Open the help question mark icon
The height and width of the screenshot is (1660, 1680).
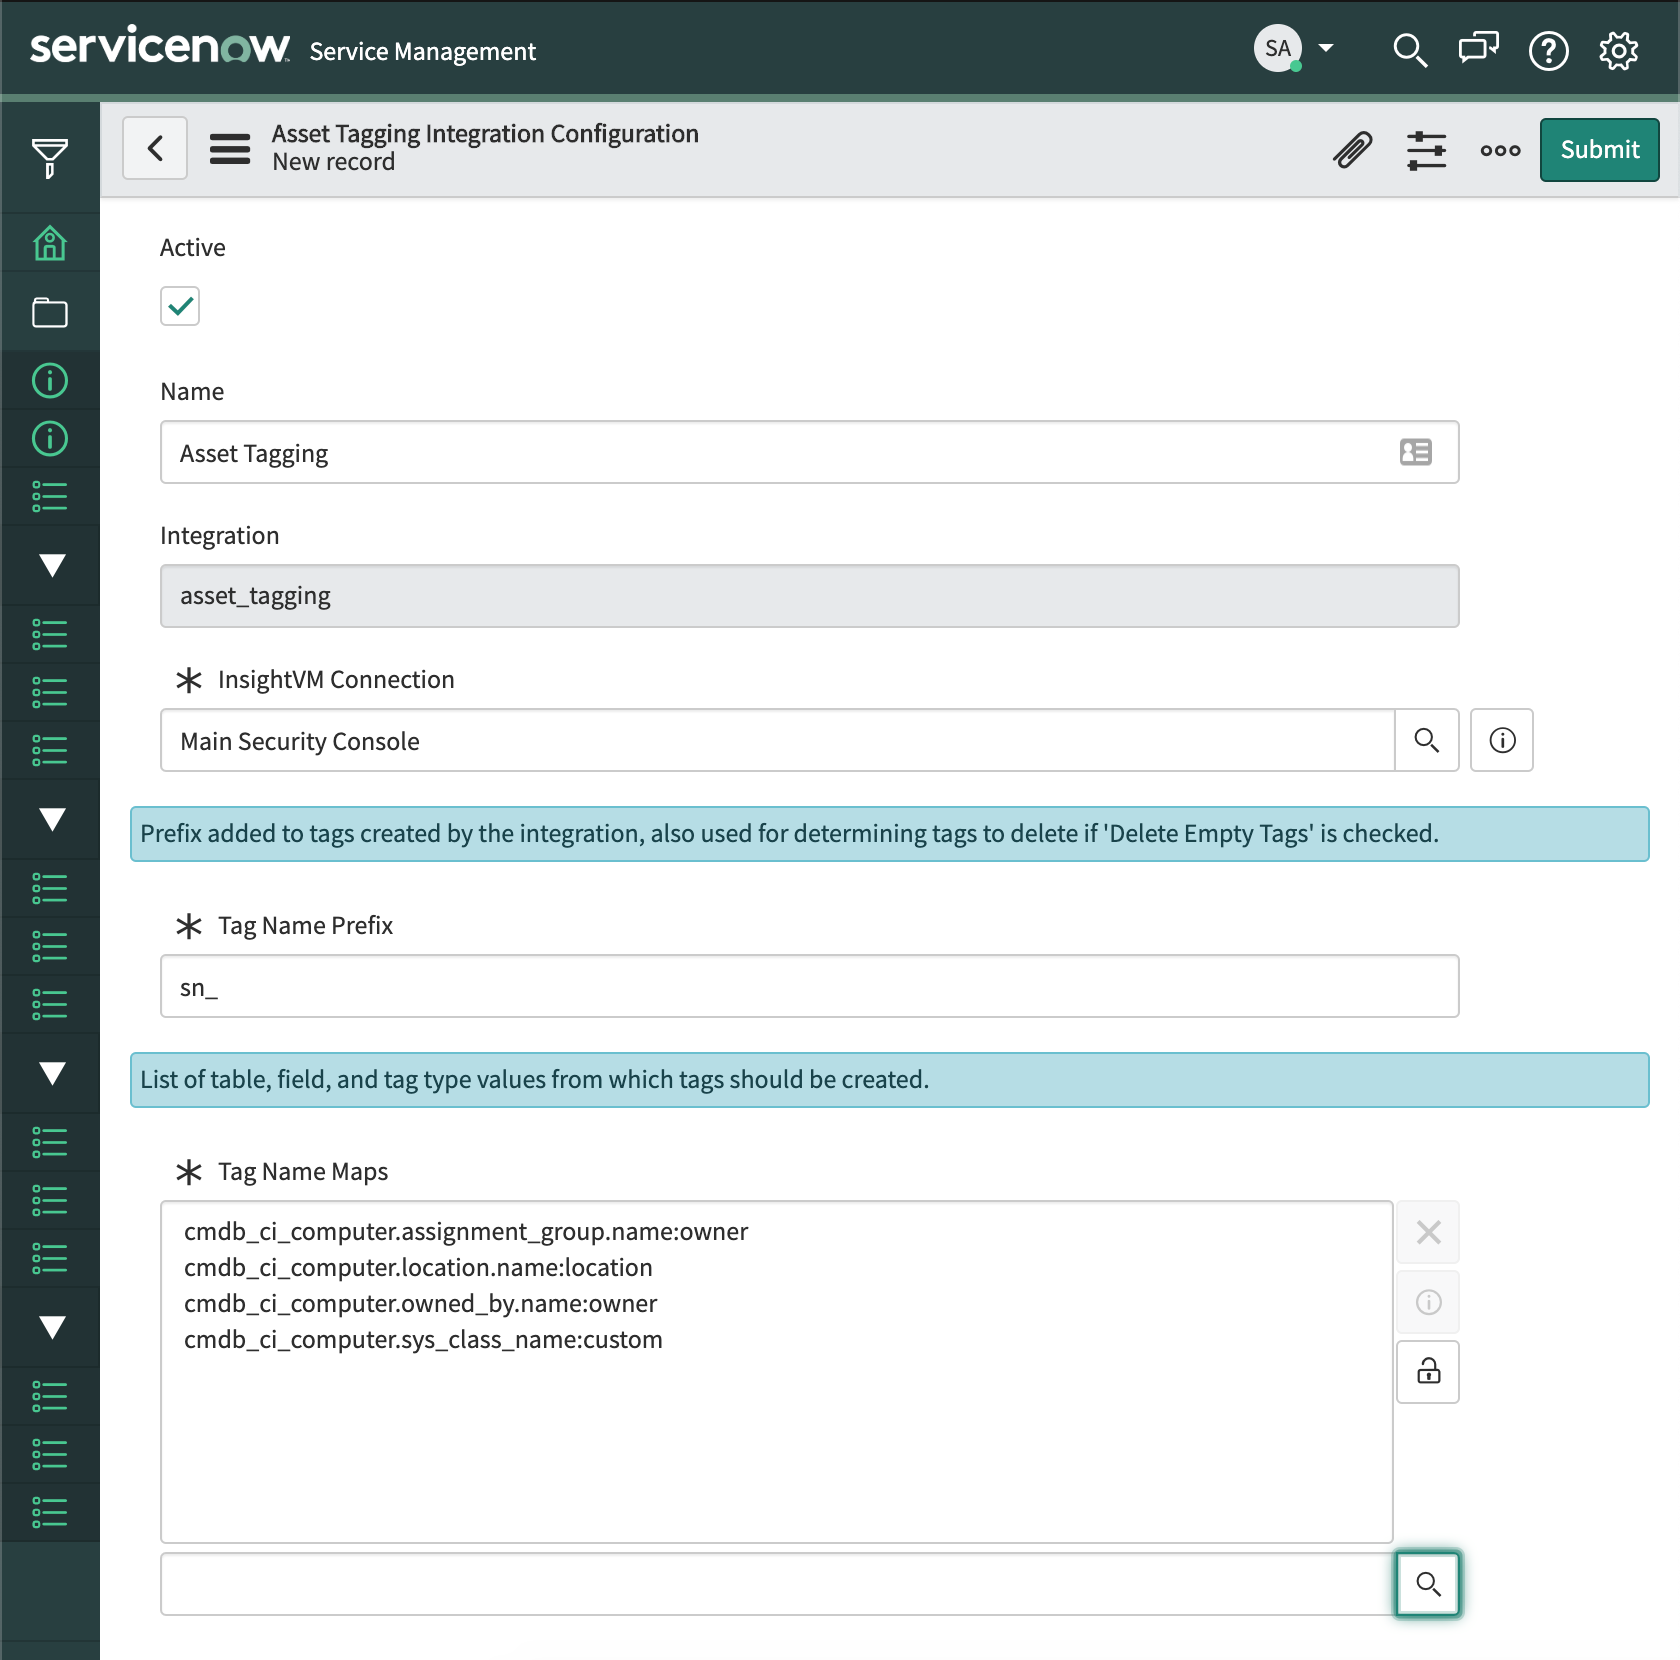point(1548,50)
